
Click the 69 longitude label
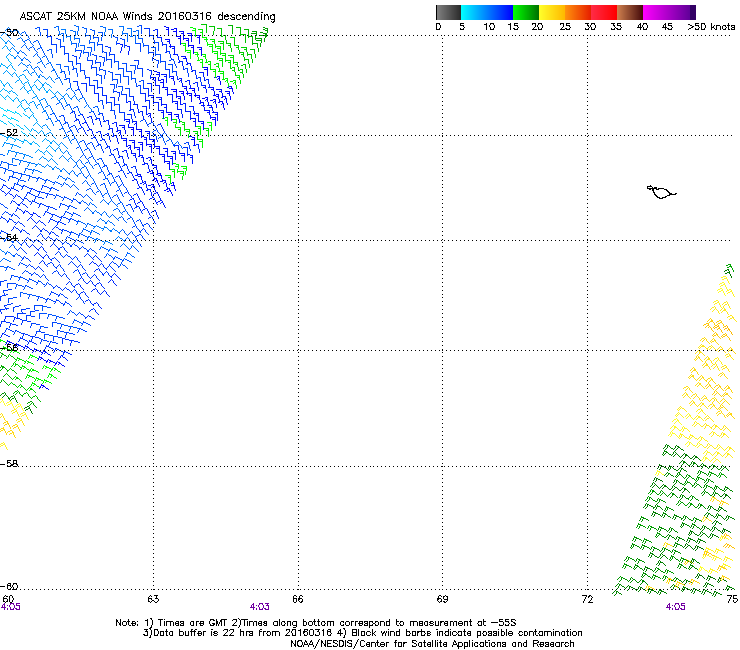pyautogui.click(x=442, y=599)
